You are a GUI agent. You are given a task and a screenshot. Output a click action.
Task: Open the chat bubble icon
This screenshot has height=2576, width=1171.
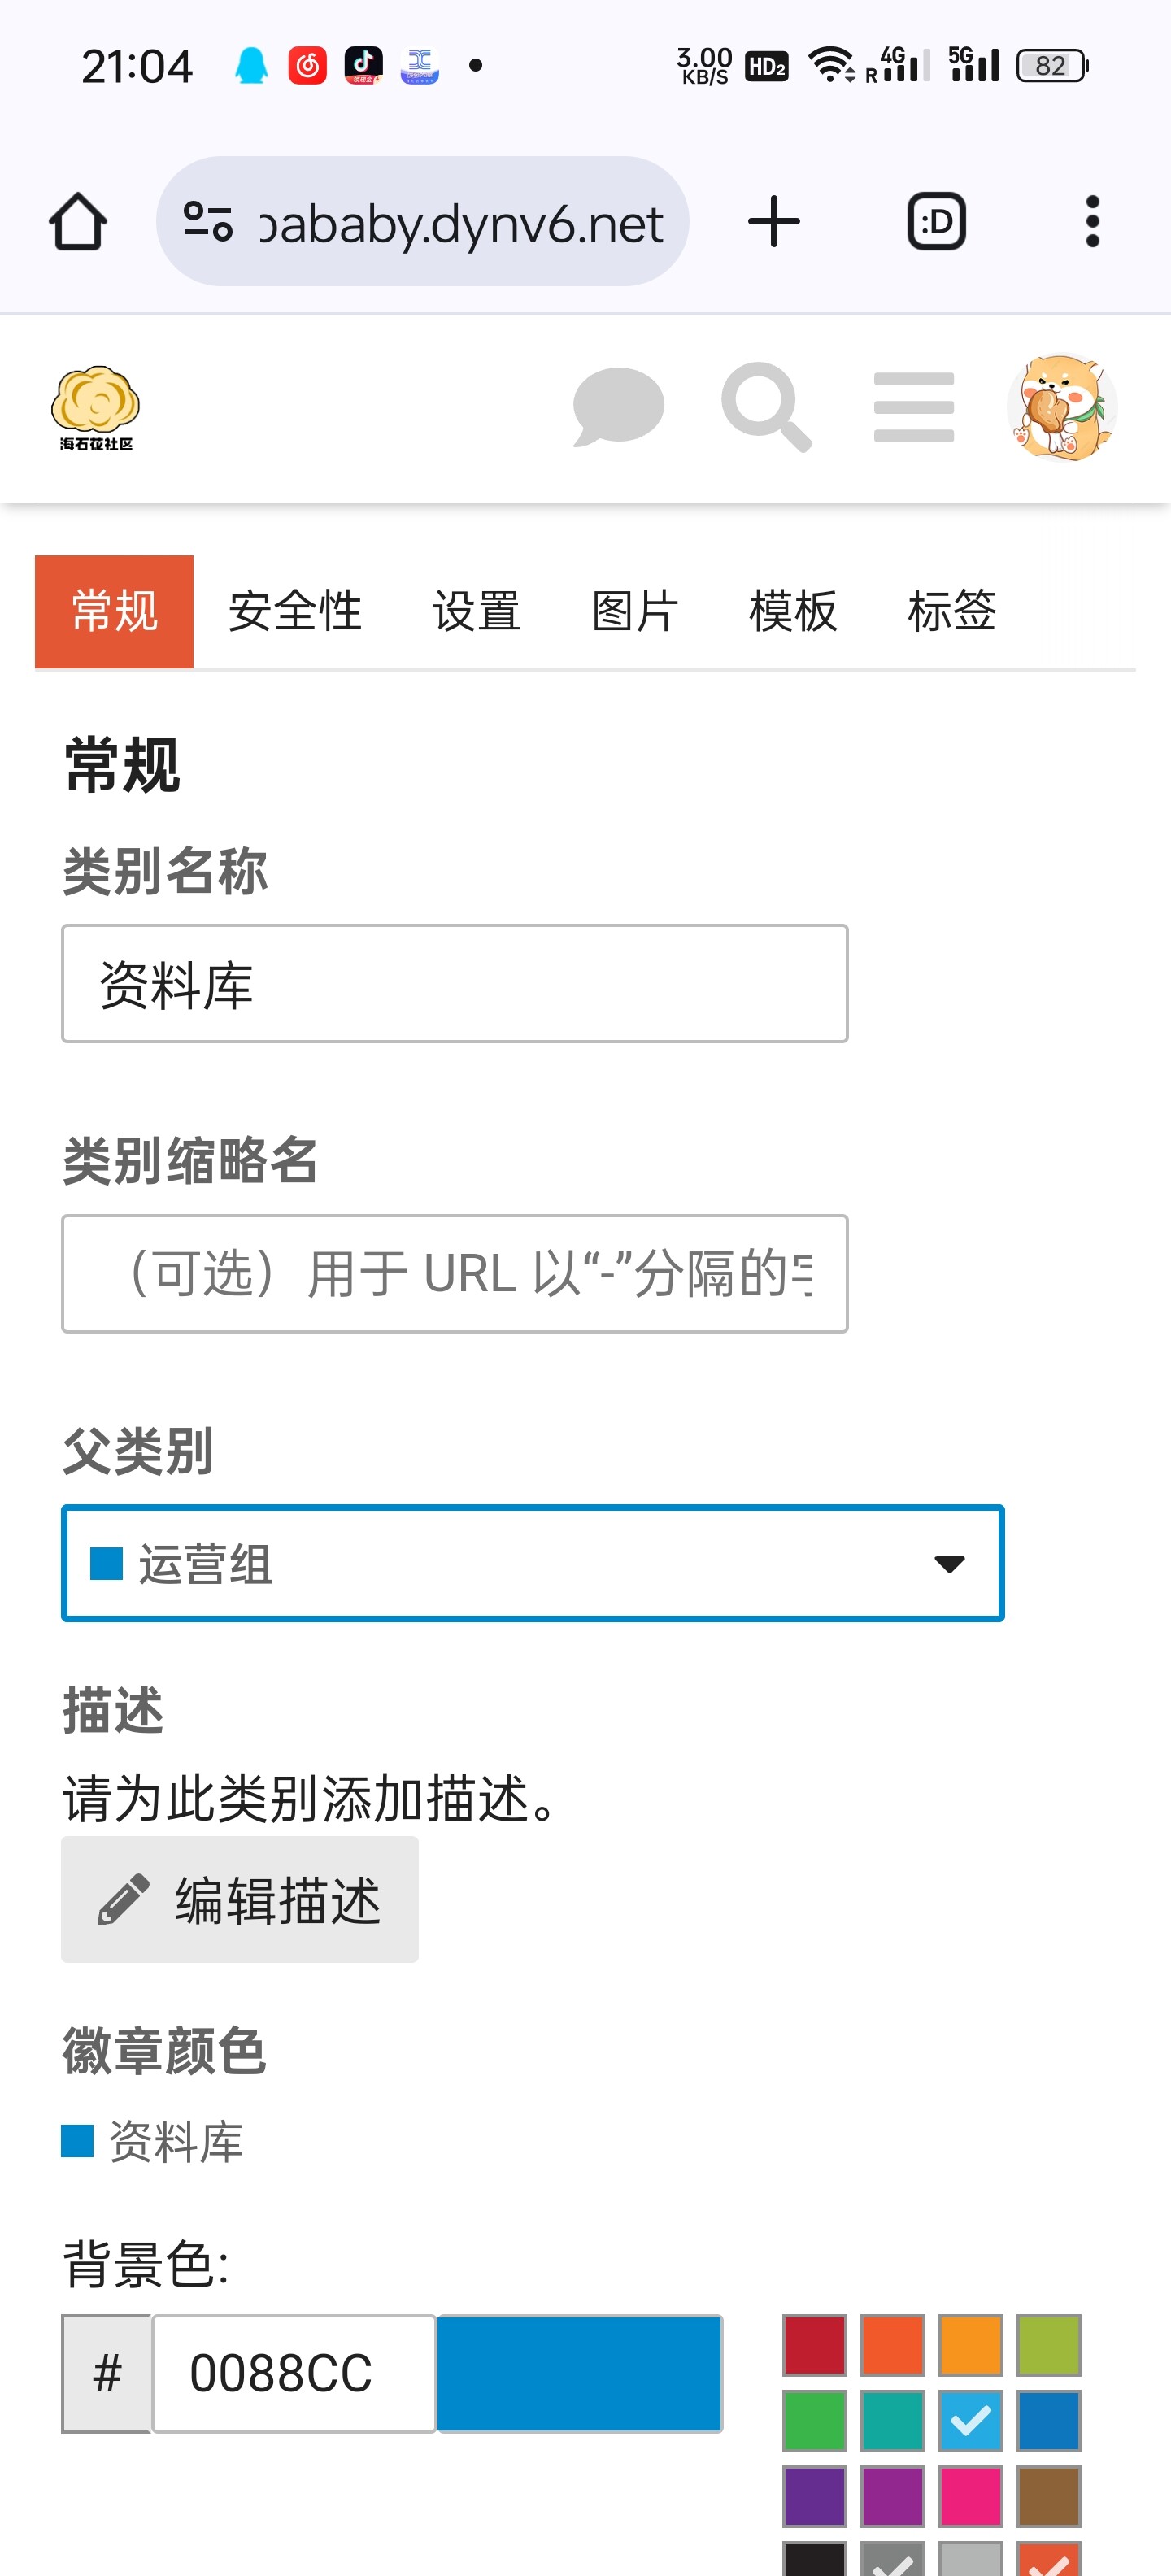point(618,407)
